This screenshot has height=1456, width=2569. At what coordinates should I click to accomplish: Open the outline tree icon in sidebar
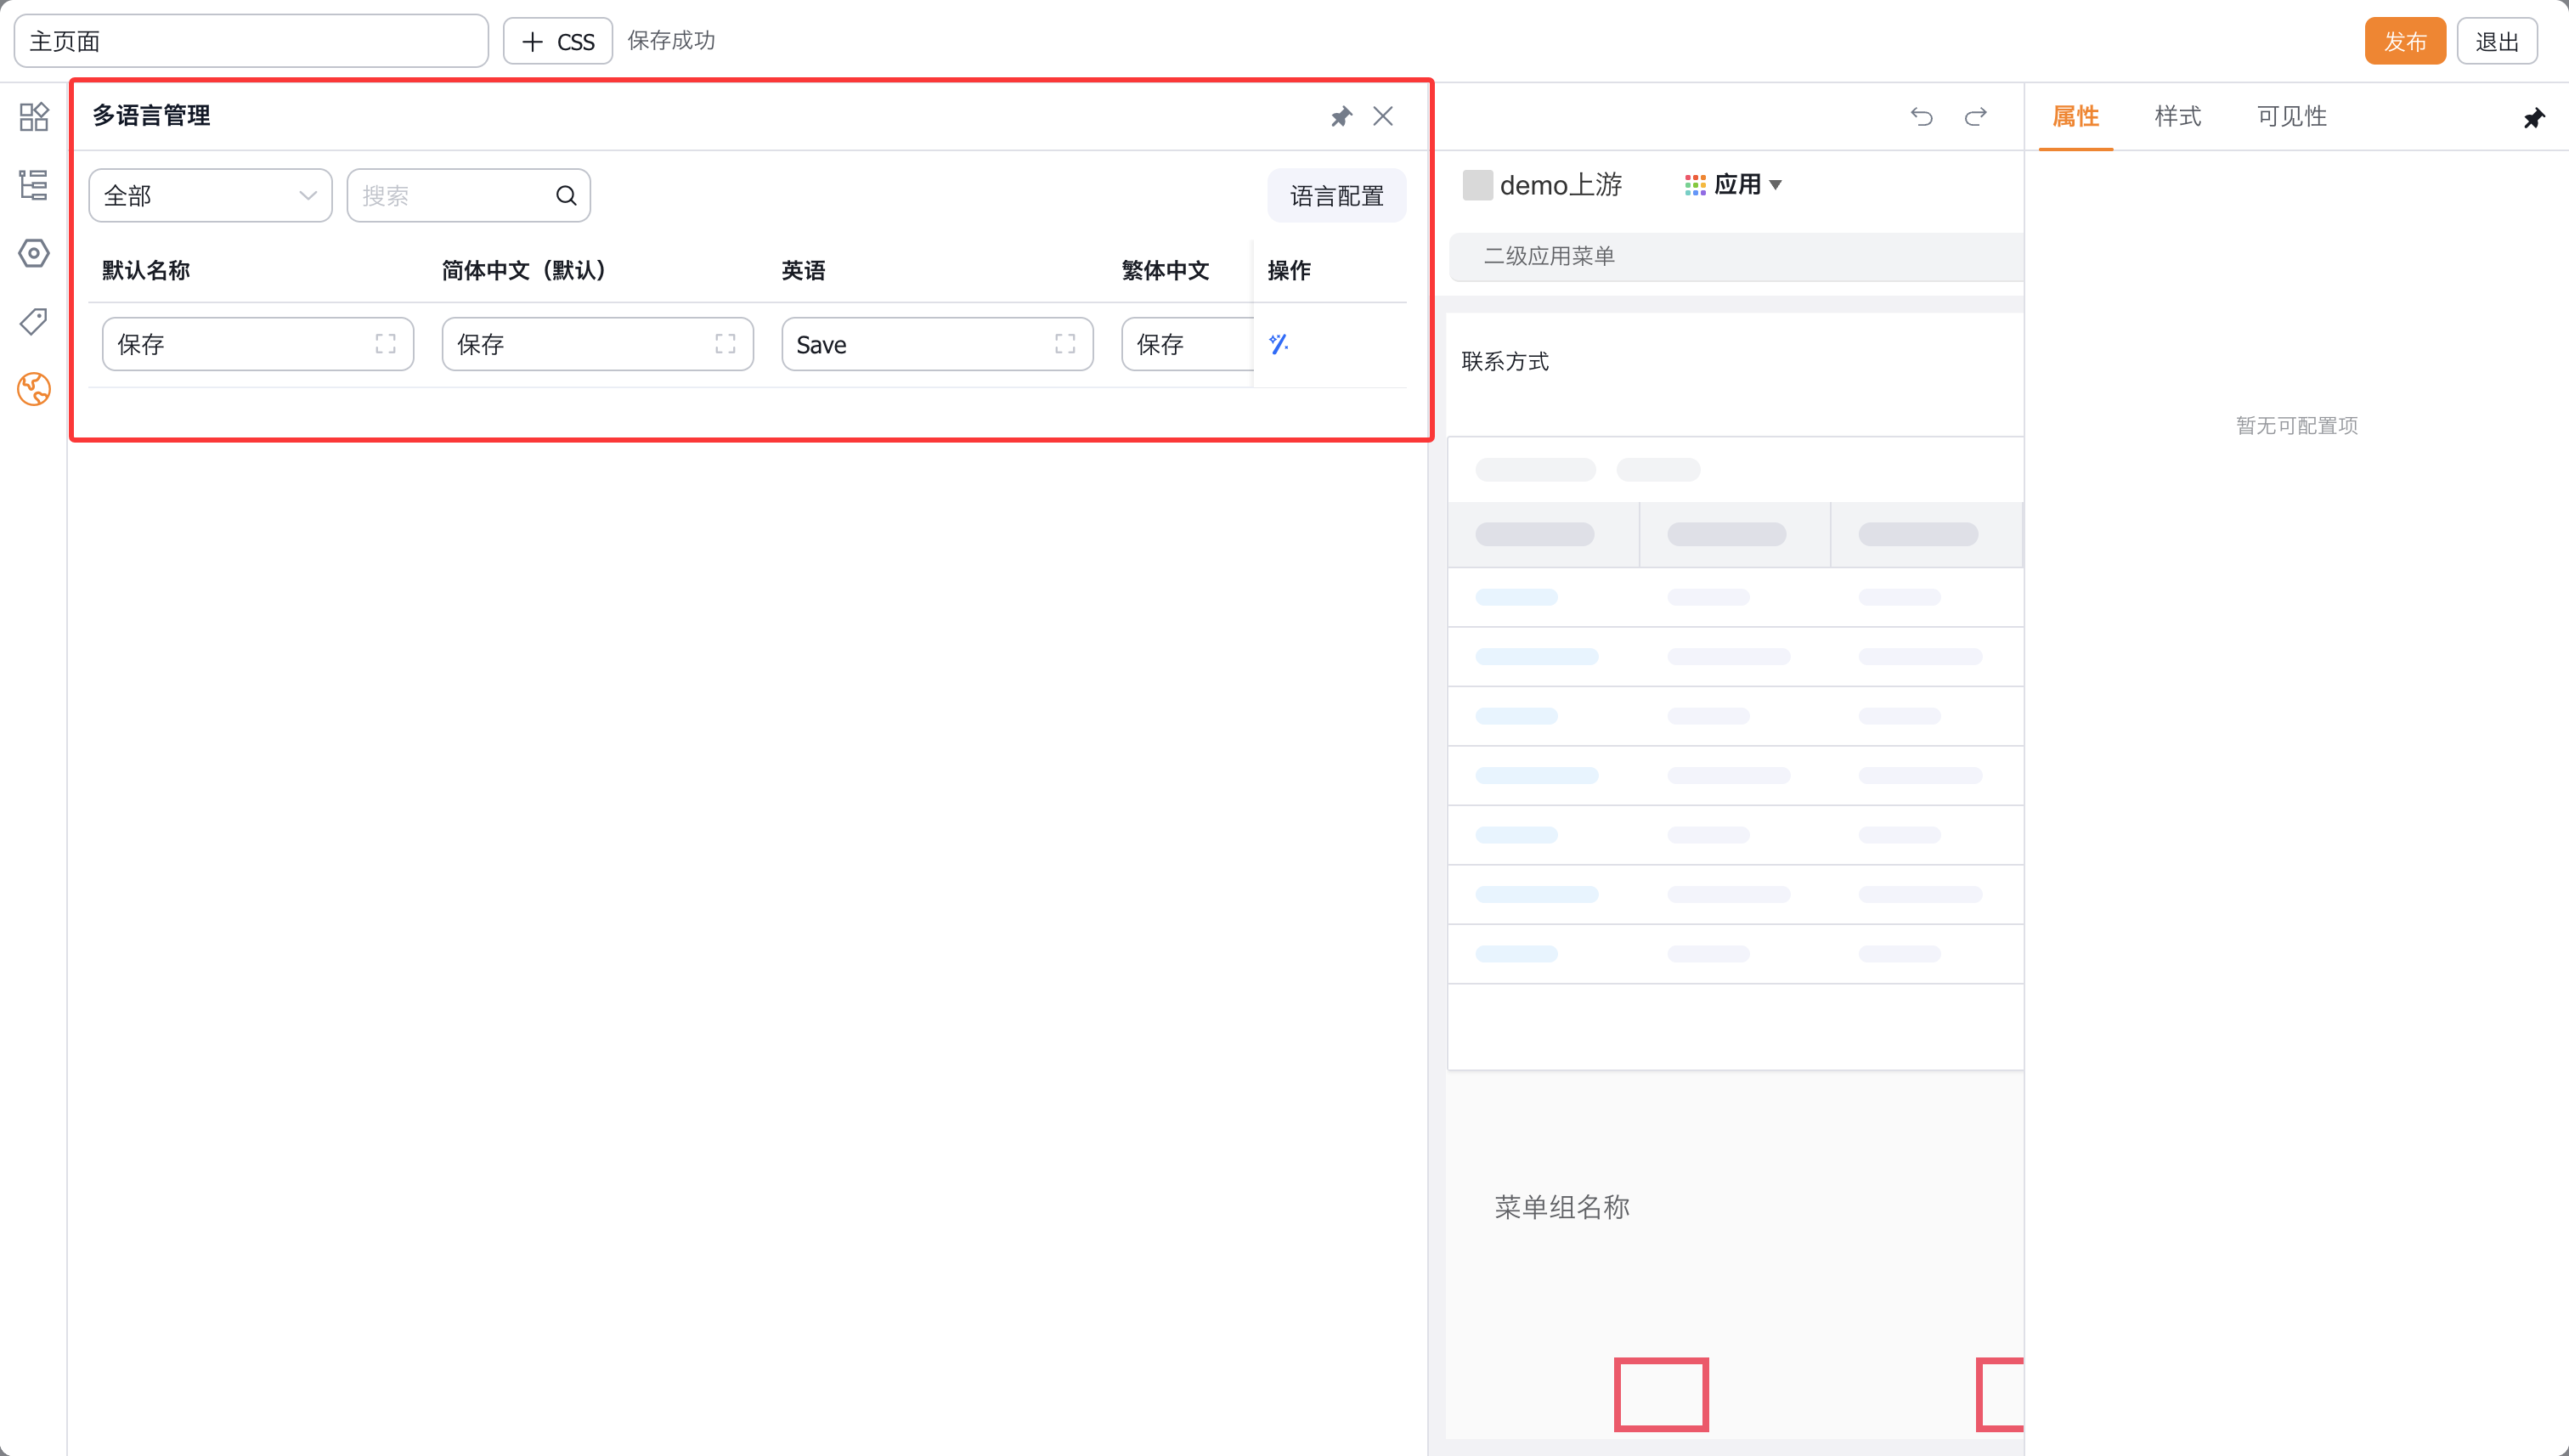[34, 185]
